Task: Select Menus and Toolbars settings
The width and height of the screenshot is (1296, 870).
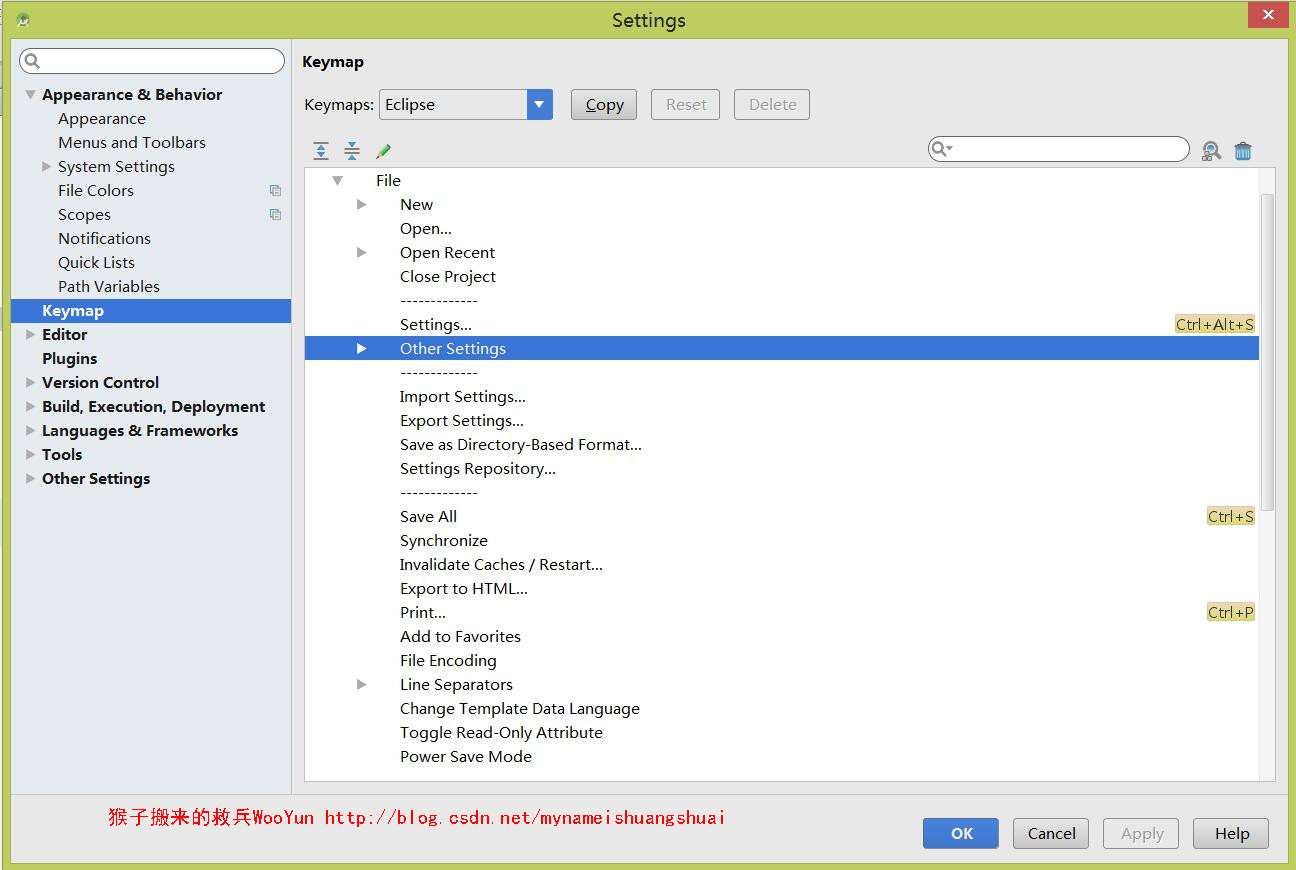Action: pyautogui.click(x=132, y=142)
